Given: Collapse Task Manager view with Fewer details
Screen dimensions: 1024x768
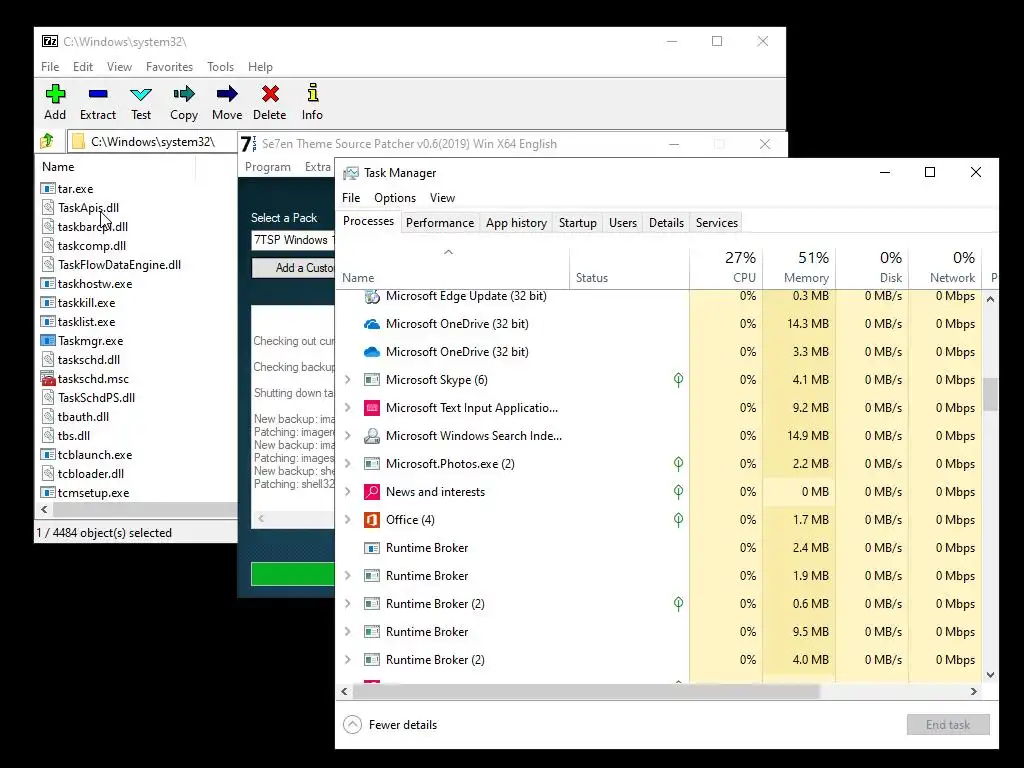Looking at the screenshot, I should pos(391,724).
